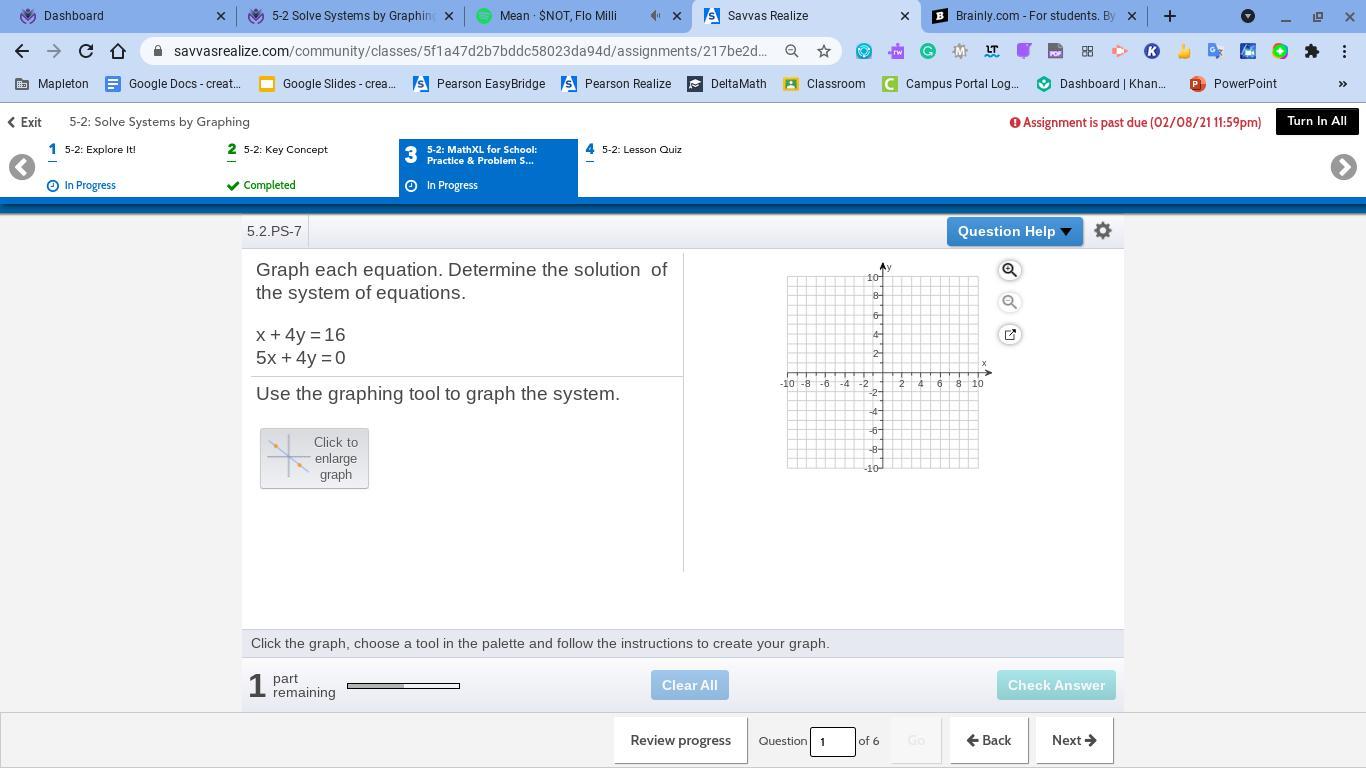This screenshot has width=1366, height=768.
Task: Click the parts remaining progress bar
Action: point(403,686)
